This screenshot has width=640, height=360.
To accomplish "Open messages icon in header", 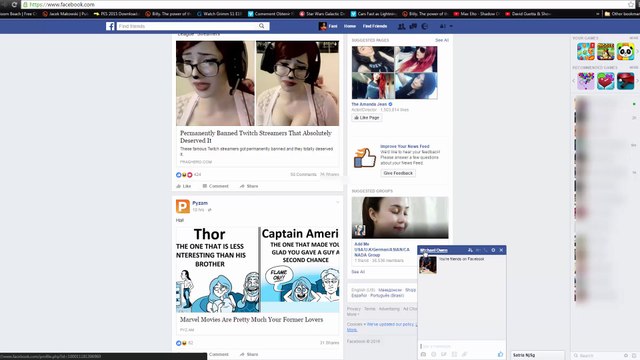I will coord(413,26).
